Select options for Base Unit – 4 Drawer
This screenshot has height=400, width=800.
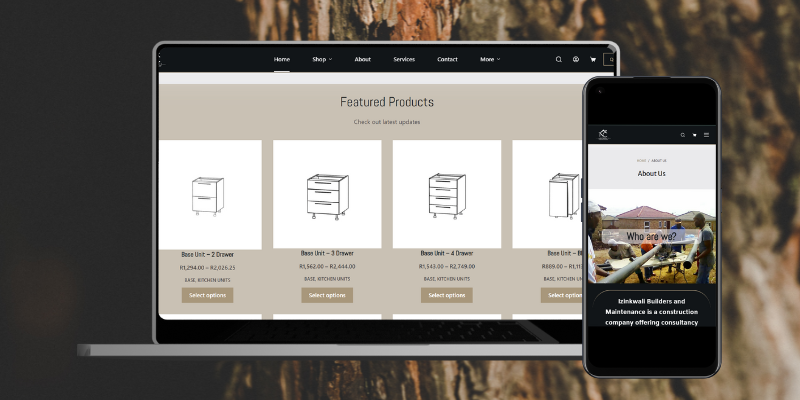[447, 295]
